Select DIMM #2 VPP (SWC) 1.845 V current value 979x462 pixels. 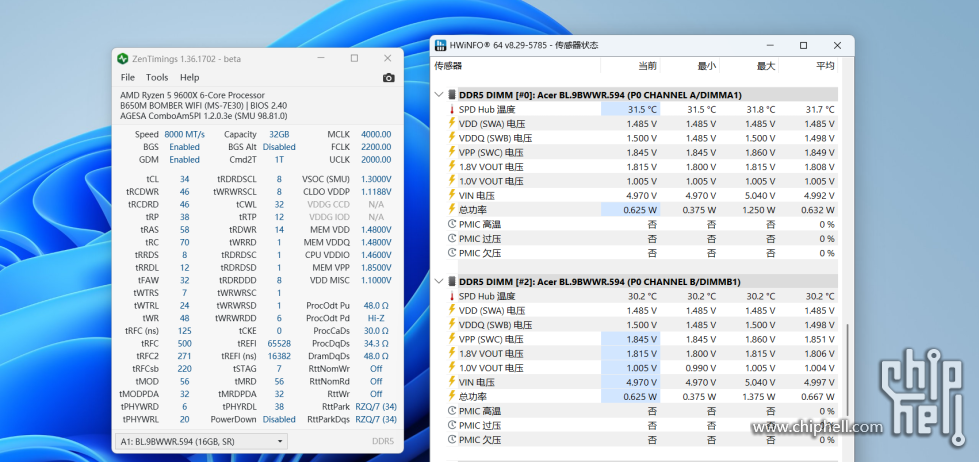pyautogui.click(x=630, y=339)
